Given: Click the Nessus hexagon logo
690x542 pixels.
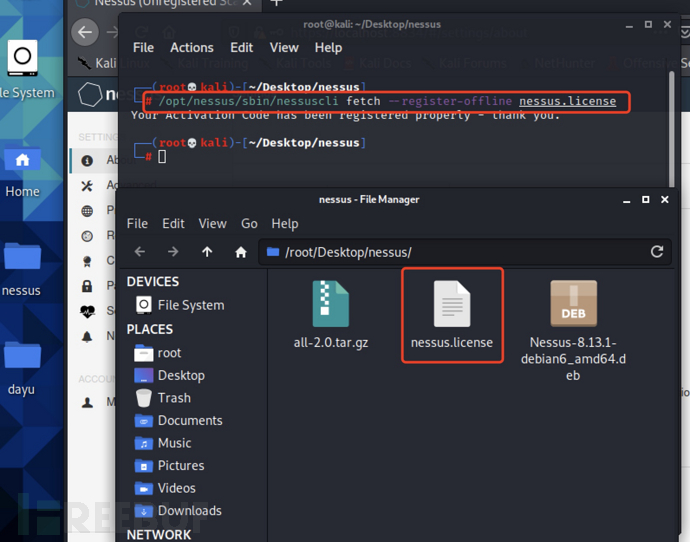Looking at the screenshot, I should tap(90, 94).
